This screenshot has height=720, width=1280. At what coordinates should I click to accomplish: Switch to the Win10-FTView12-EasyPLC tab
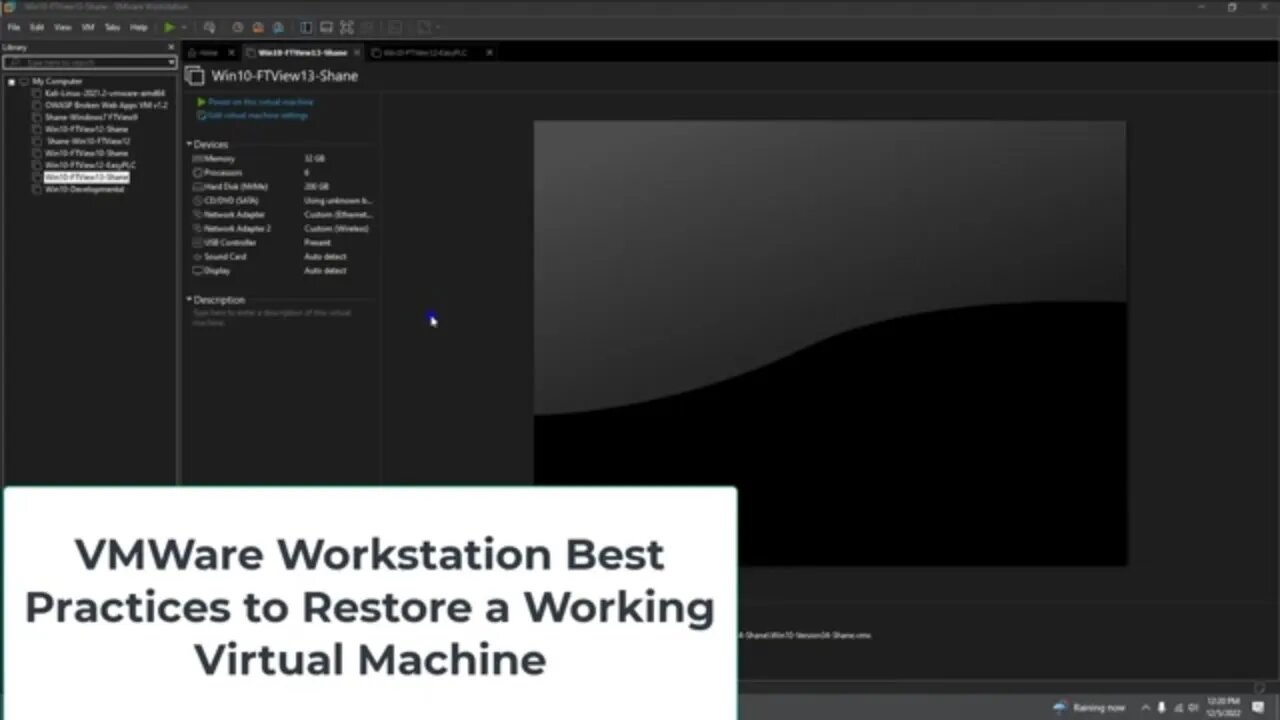coord(425,52)
